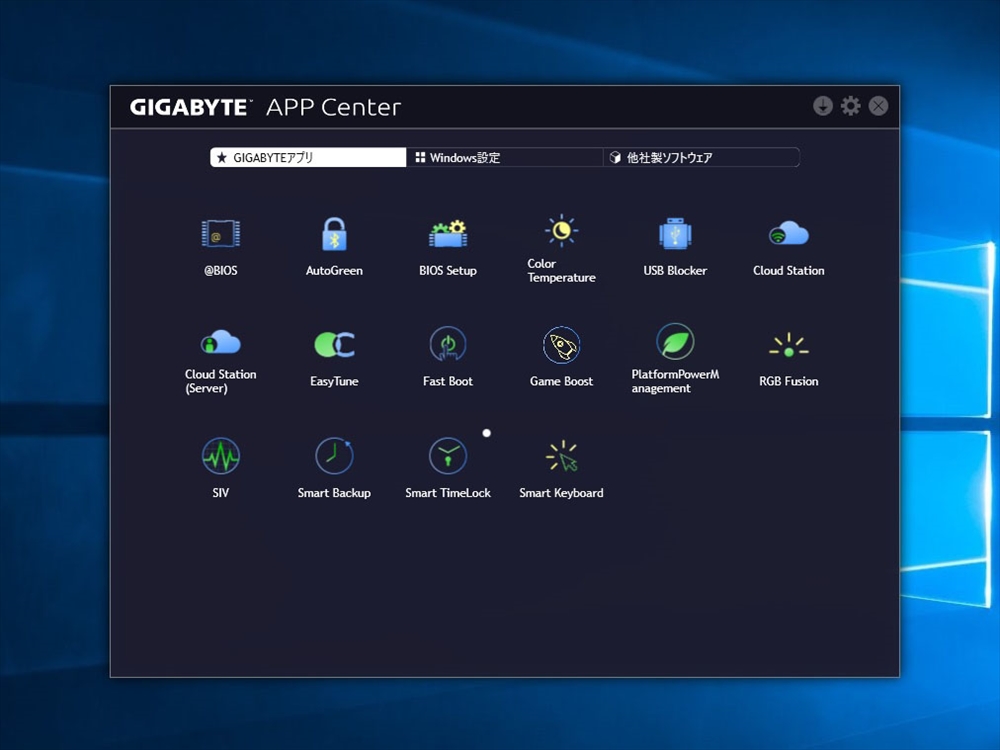Click the "BIOS Setup" label text
Viewport: 1000px width, 750px height.
(x=448, y=270)
